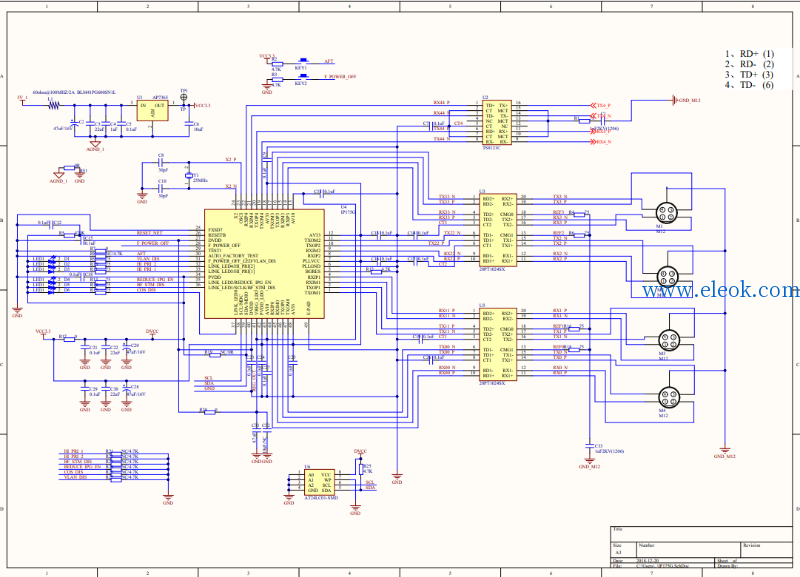Click the Drawn By field
This screenshot has width=800, height=577.
(754, 566)
